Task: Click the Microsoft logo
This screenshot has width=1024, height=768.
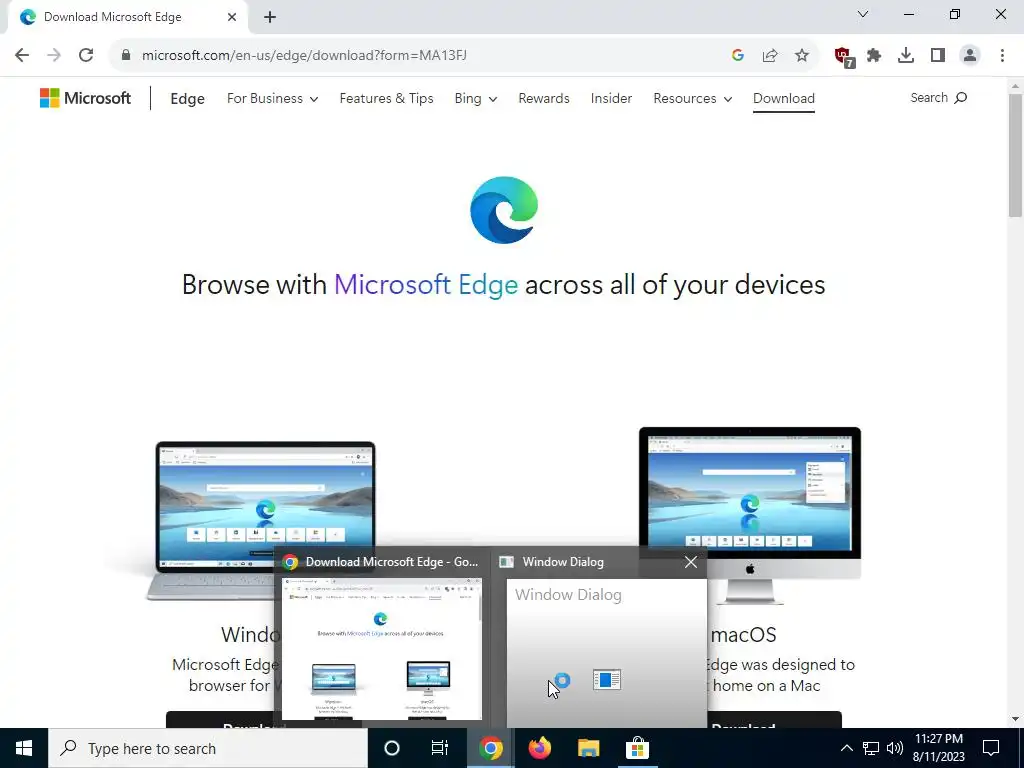Action: (x=86, y=98)
